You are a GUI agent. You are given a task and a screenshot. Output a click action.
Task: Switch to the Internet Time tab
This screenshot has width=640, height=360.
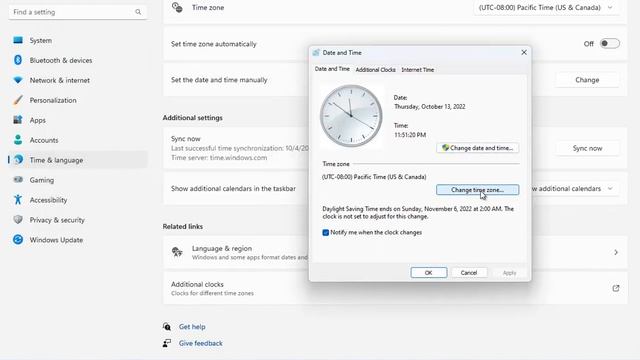pos(418,70)
